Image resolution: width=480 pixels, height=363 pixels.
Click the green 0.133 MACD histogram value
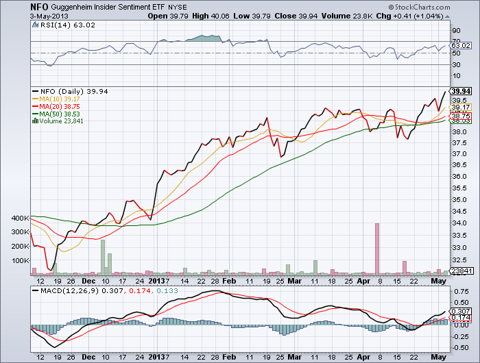167,291
